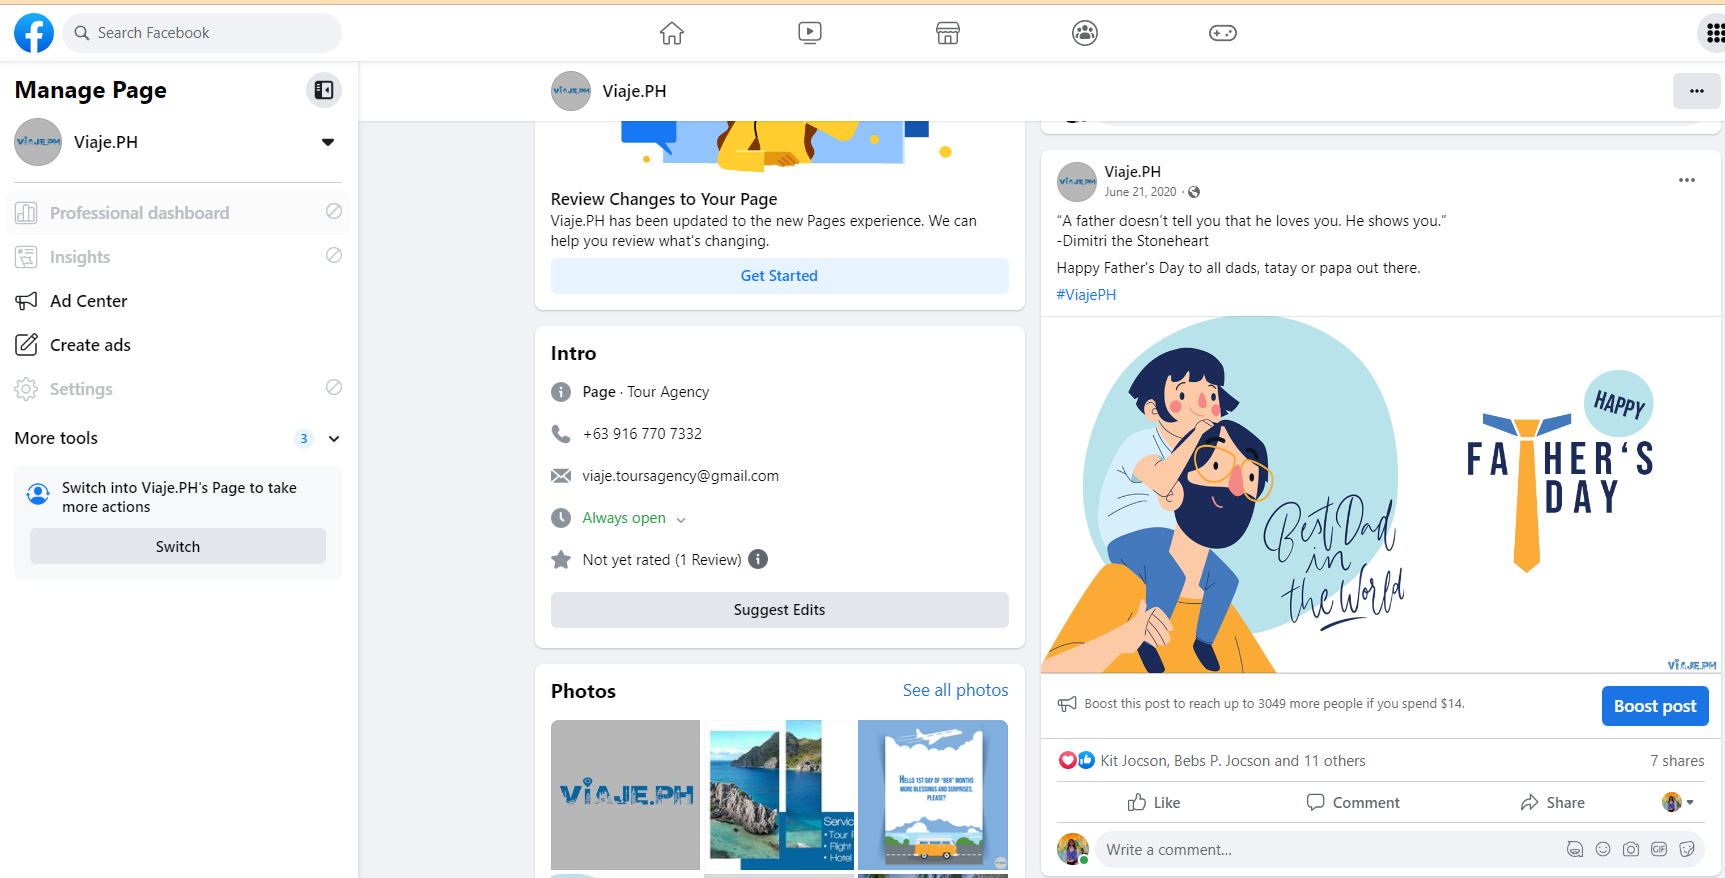Click the Viaje.PH post author name
Screen dimensions: 1725x878
pos(1133,172)
